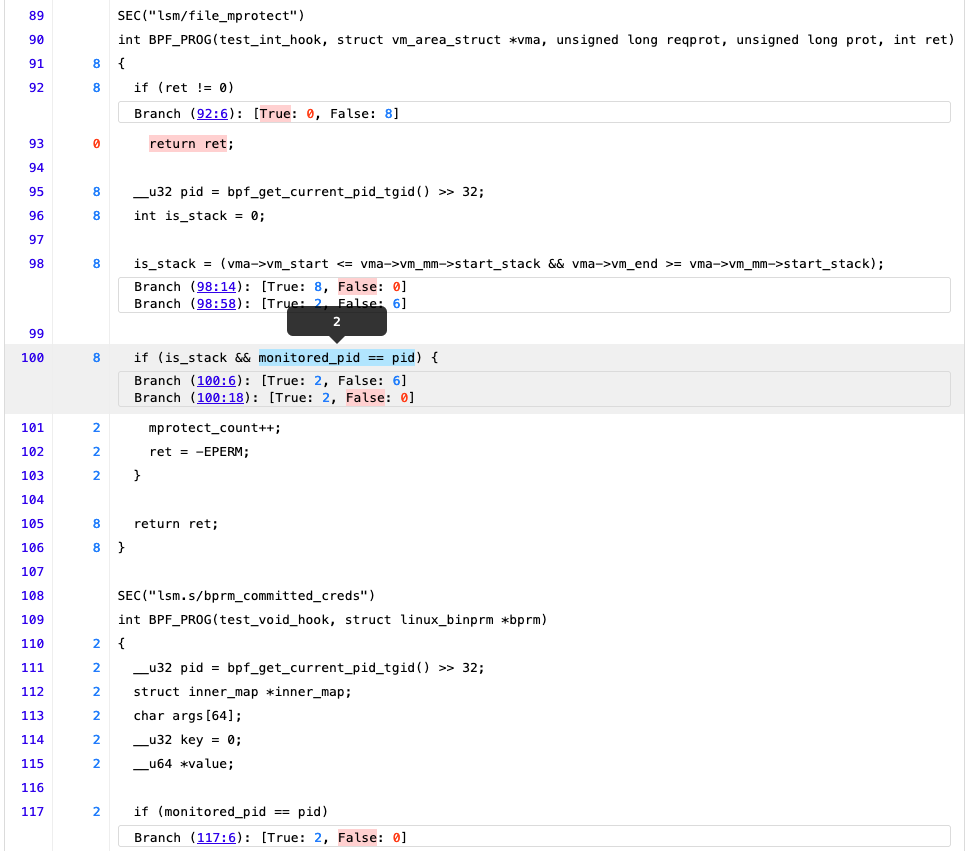Viewport: 969px width, 851px height.
Task: Click line number 101
Action: (x=33, y=428)
